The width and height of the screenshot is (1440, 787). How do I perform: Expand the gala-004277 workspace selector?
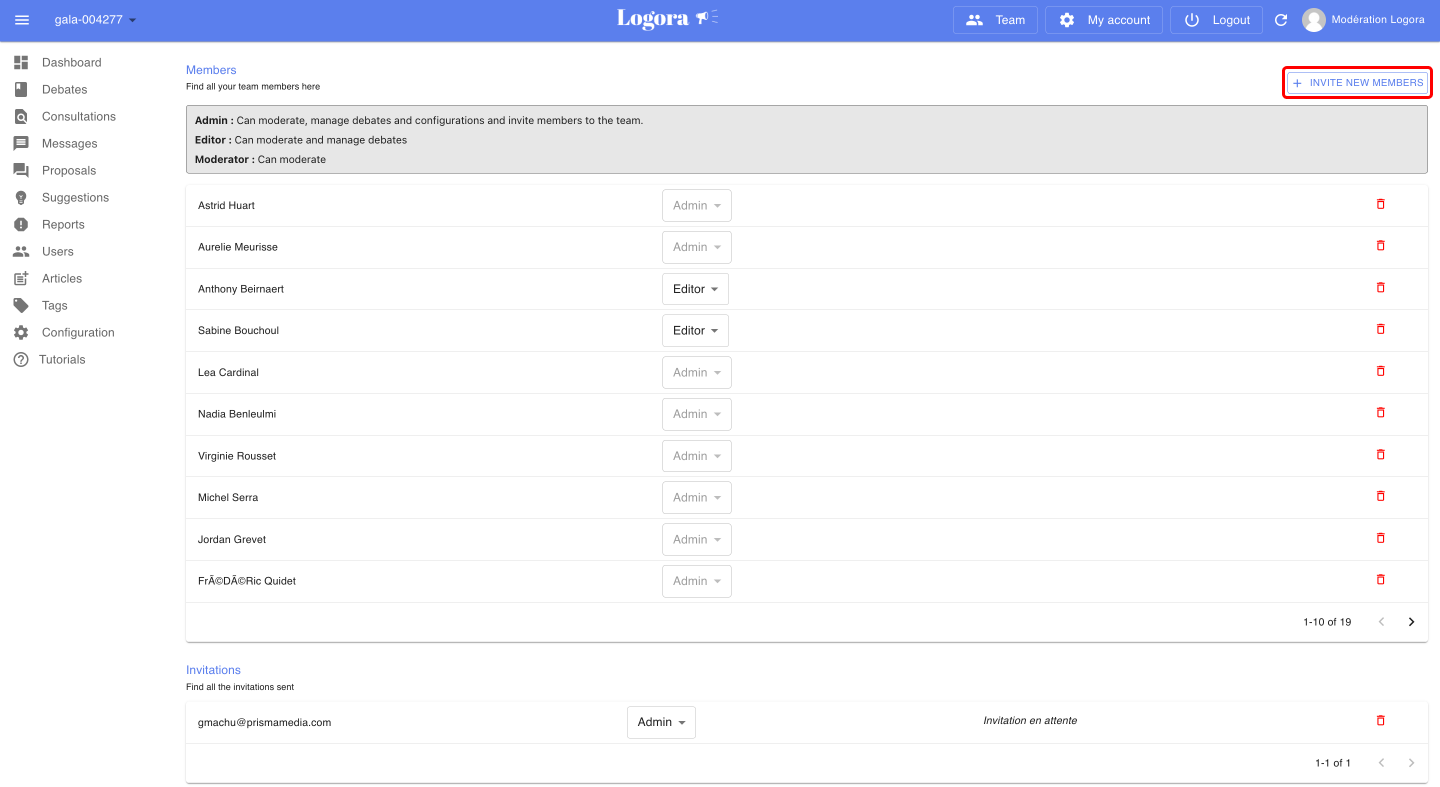tap(95, 20)
